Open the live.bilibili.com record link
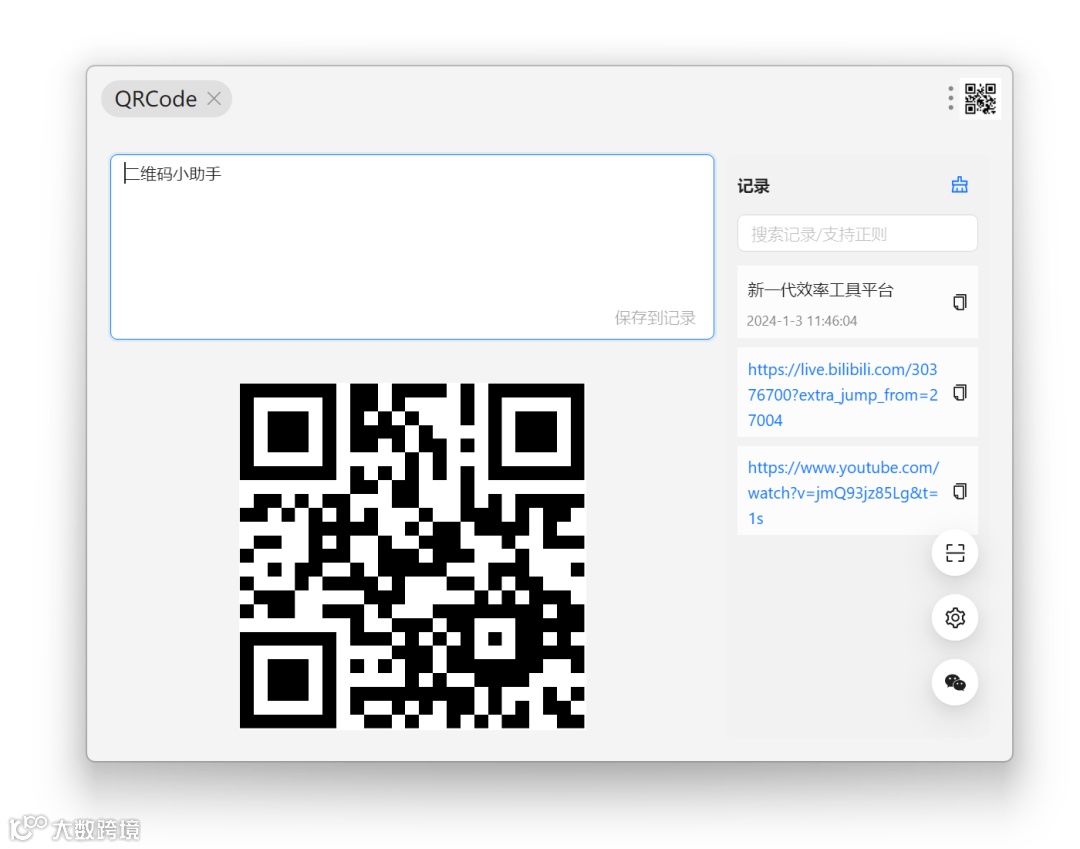The image size is (1080, 849). [x=843, y=395]
